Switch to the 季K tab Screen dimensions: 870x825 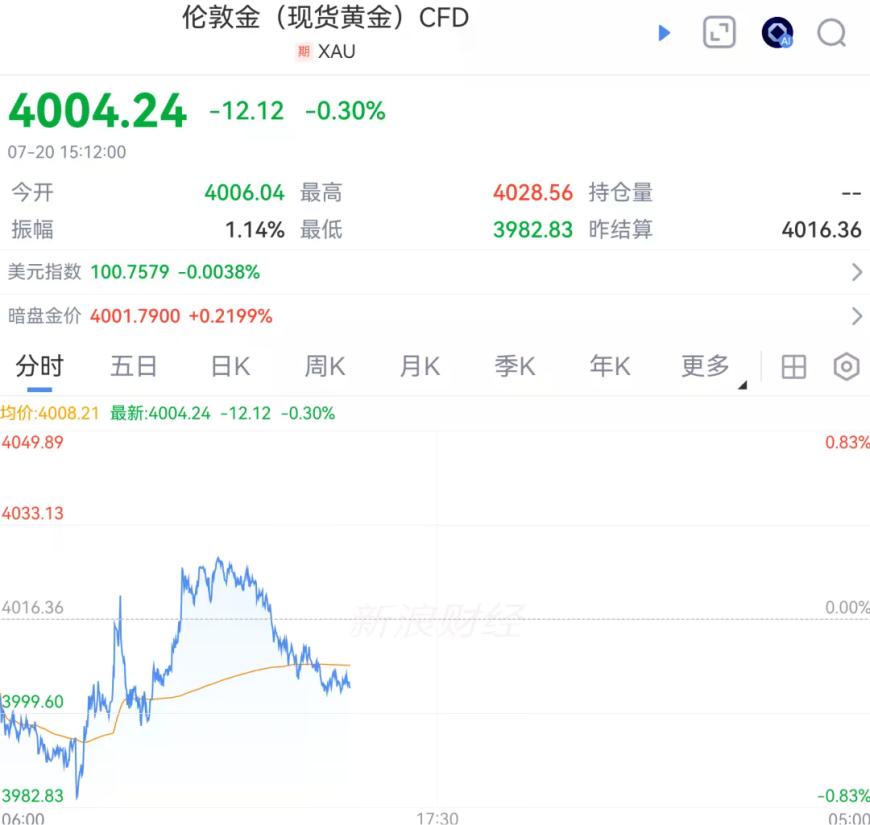[x=515, y=366]
